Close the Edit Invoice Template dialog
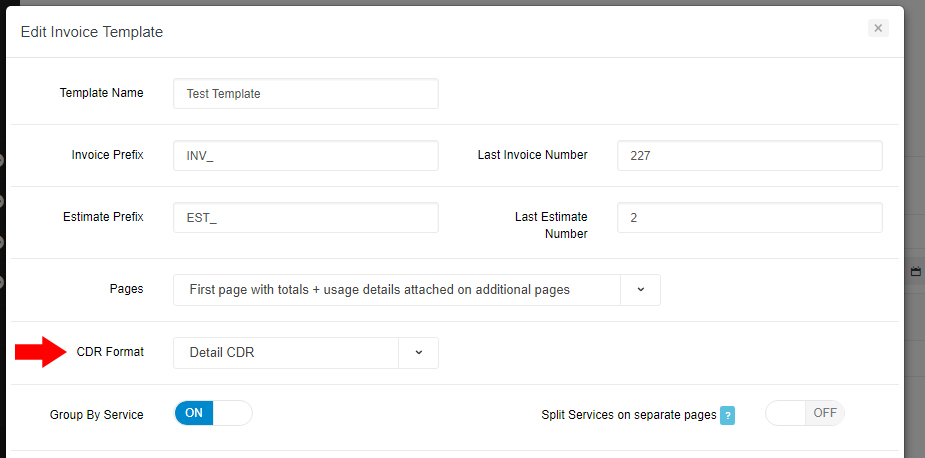The image size is (925, 458). pos(877,29)
